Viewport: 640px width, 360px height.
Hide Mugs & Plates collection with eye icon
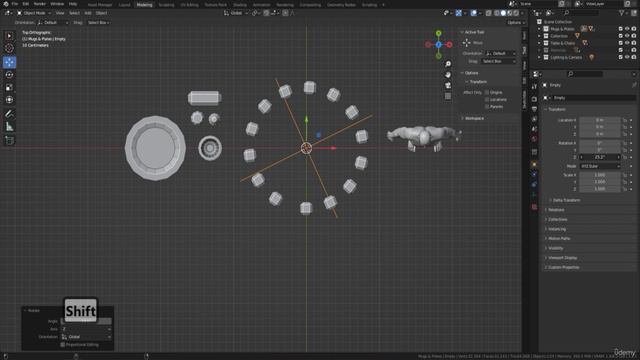pyautogui.click(x=627, y=29)
